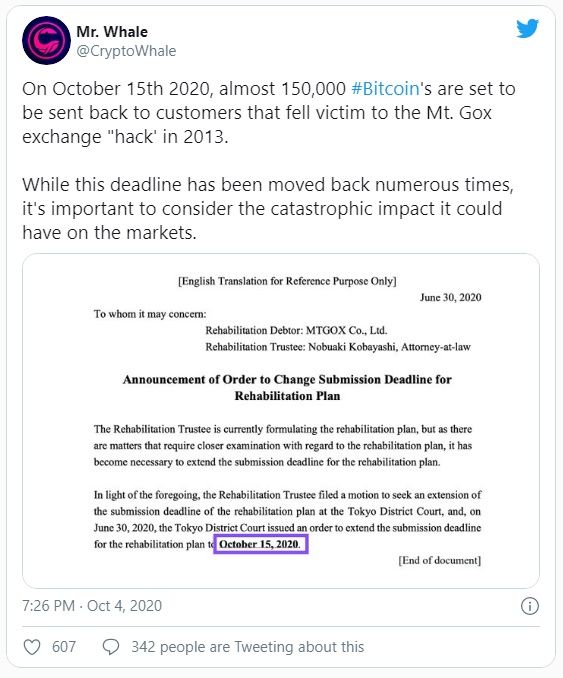The width and height of the screenshot is (563, 678).
Task: Click the 607 likes count
Action: click(x=64, y=647)
